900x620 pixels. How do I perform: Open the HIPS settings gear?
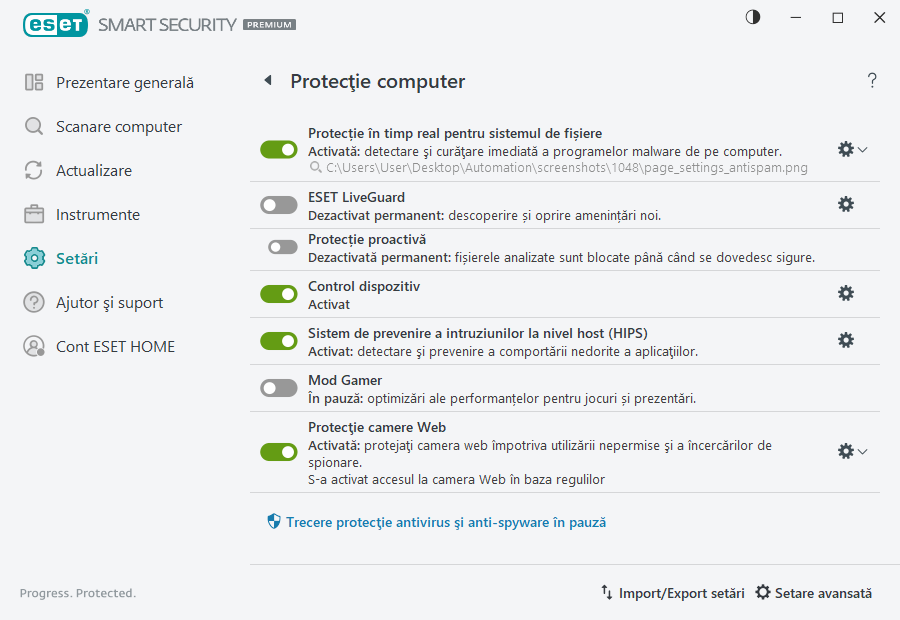pyautogui.click(x=846, y=340)
